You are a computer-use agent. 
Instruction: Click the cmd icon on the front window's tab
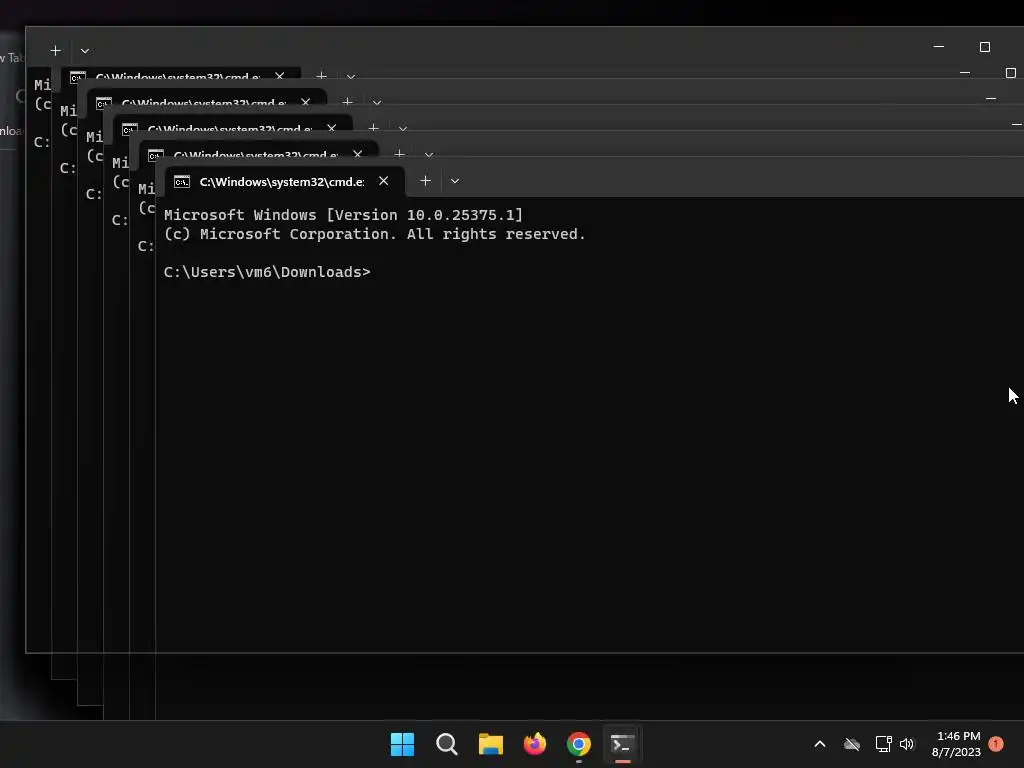point(182,182)
